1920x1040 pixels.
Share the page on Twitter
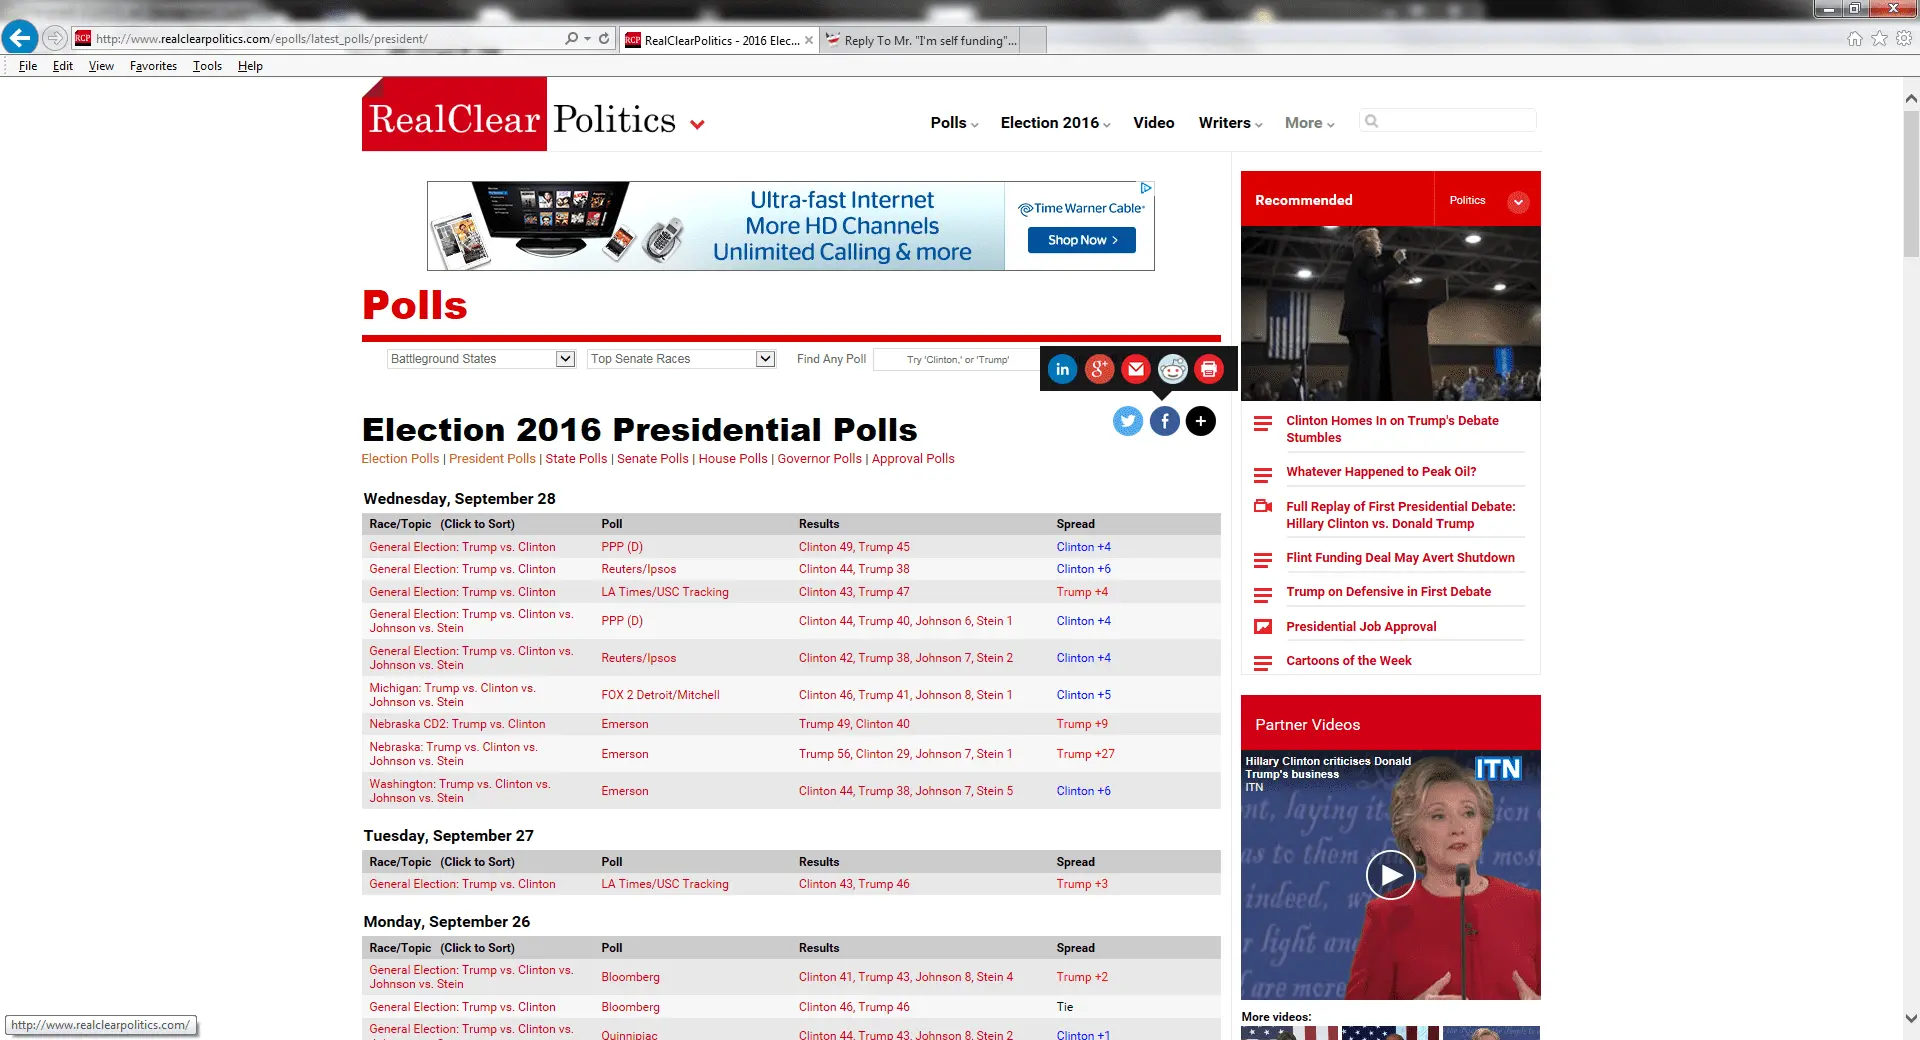click(x=1128, y=421)
